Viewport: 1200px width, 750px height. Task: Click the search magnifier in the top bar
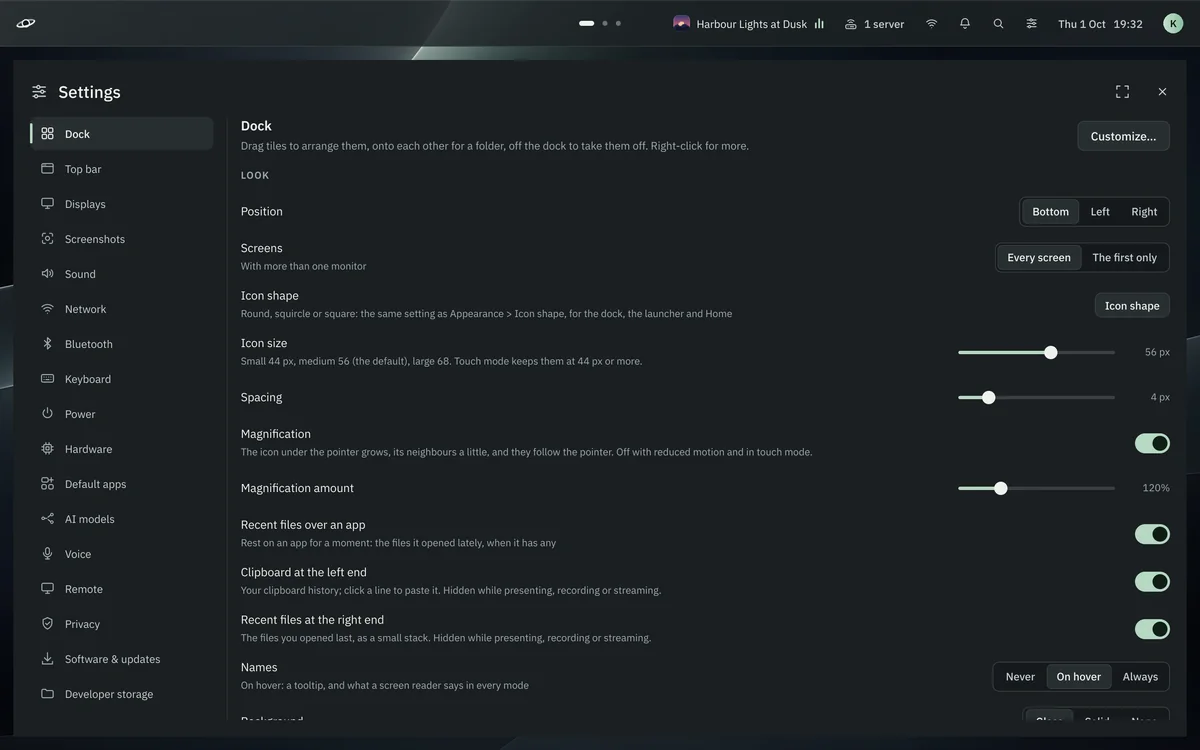click(998, 24)
